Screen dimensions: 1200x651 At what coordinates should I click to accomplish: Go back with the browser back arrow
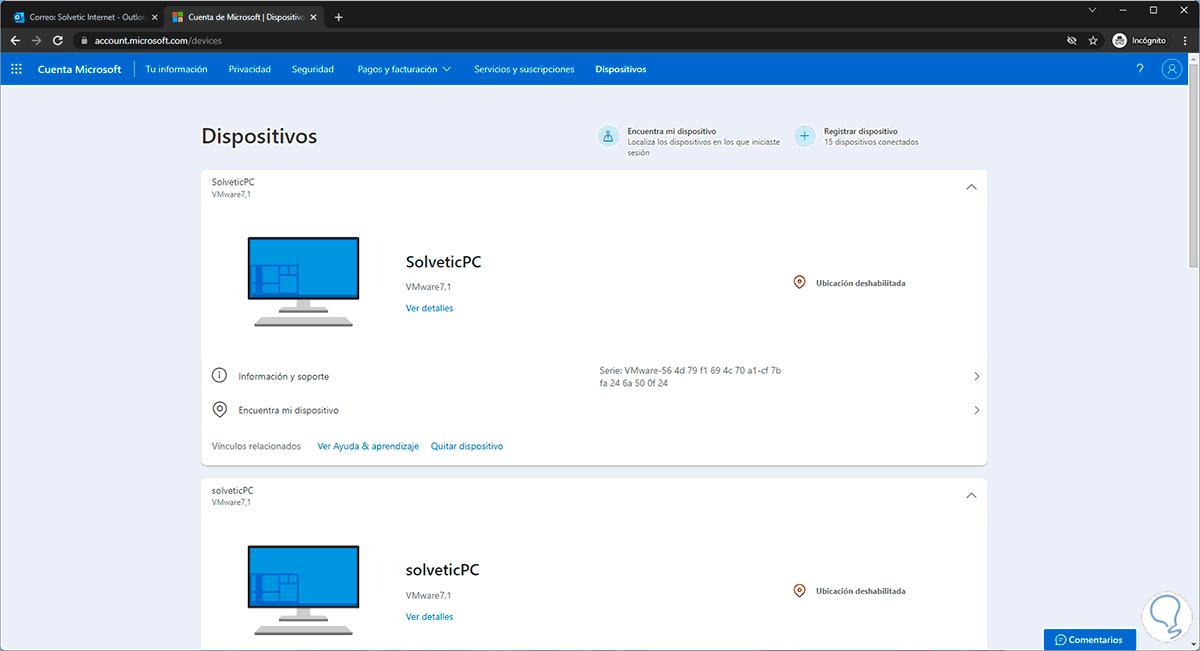15,40
